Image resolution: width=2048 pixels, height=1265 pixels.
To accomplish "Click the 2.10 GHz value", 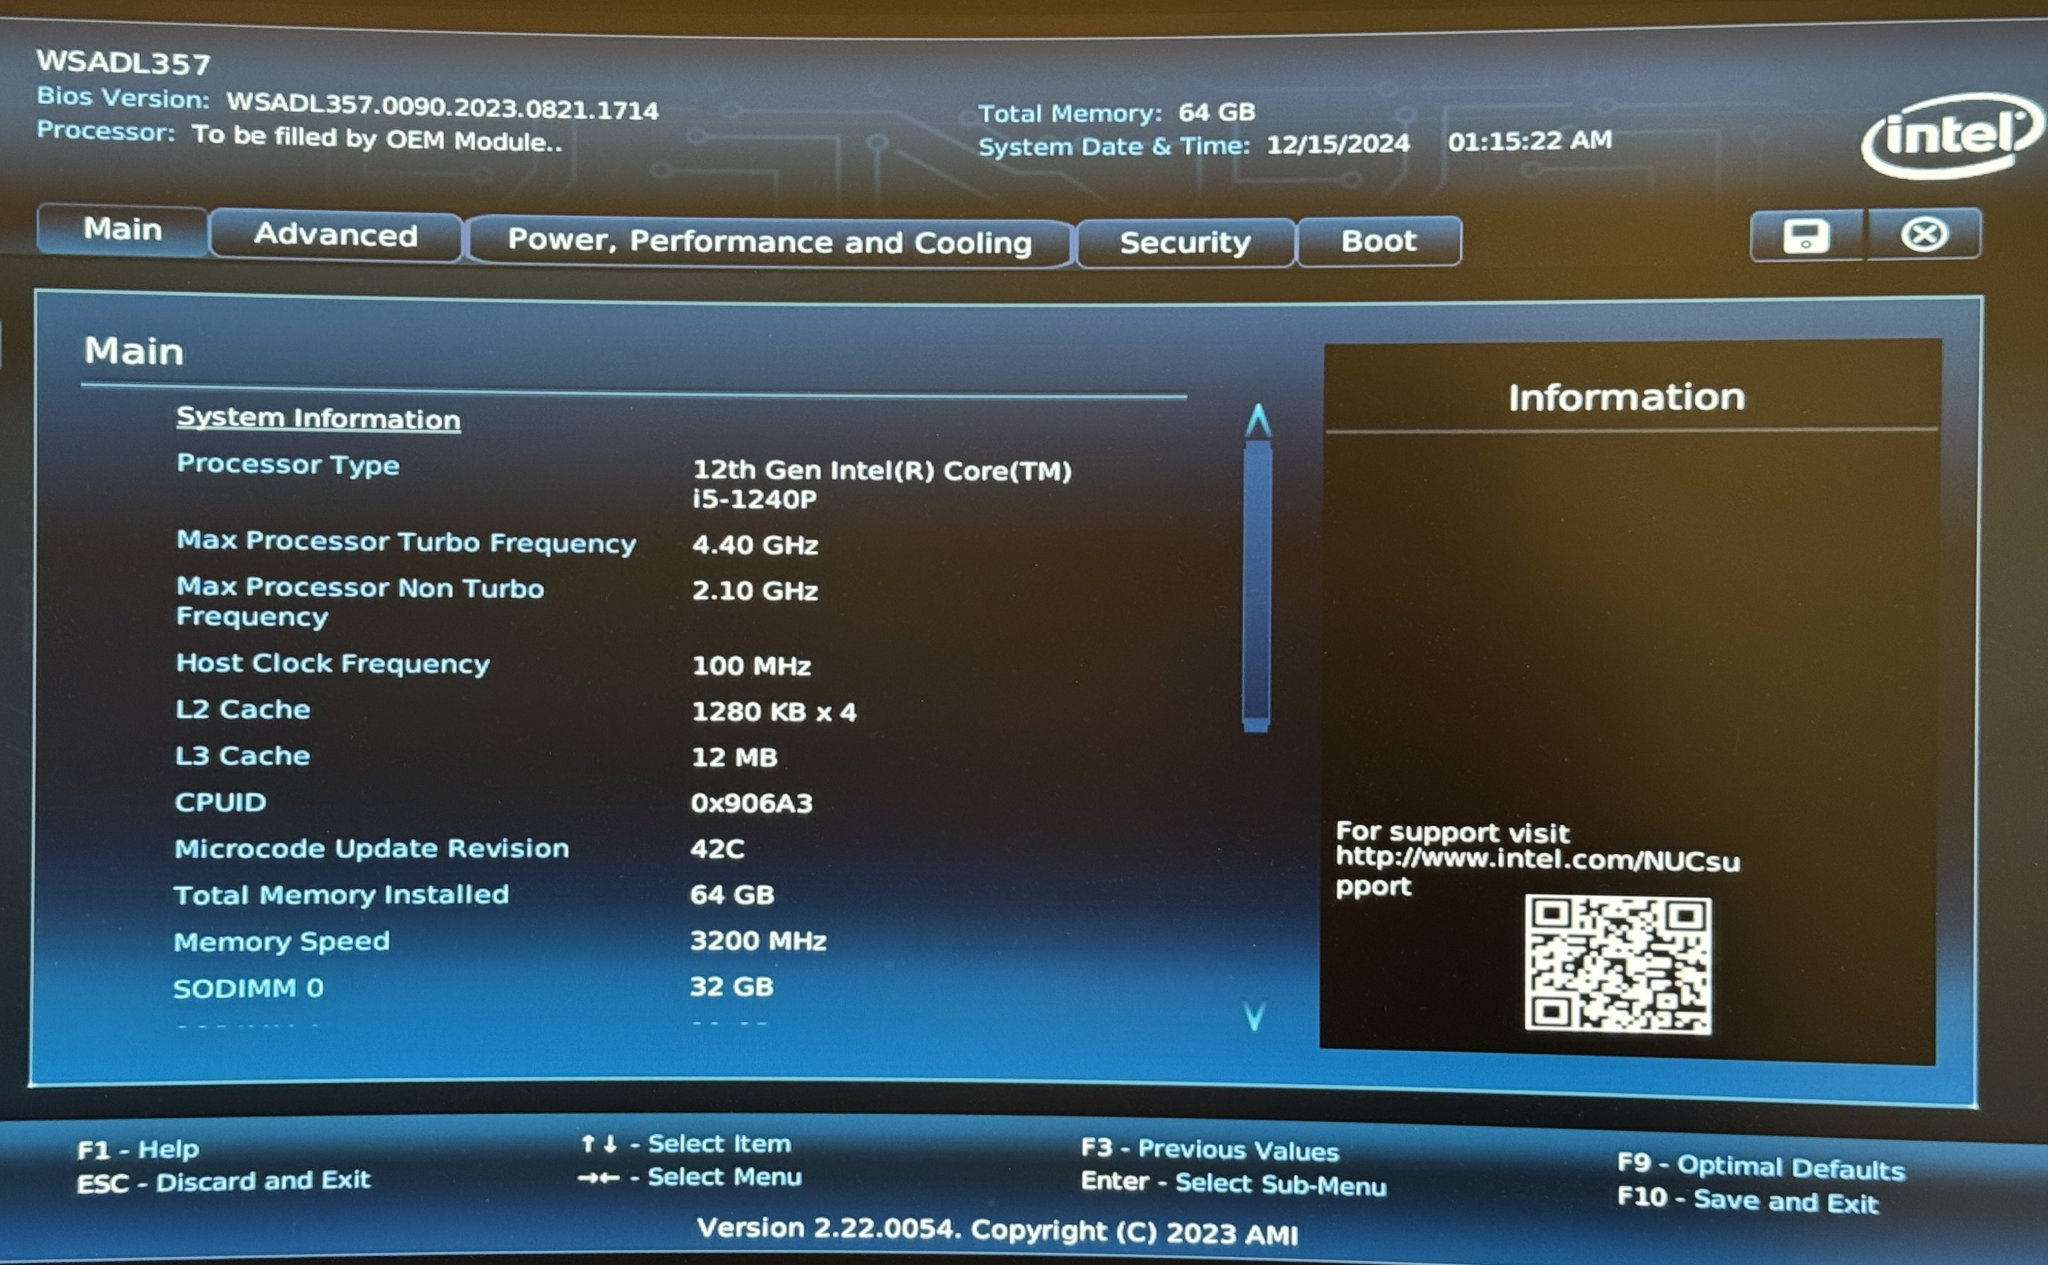I will (x=755, y=591).
